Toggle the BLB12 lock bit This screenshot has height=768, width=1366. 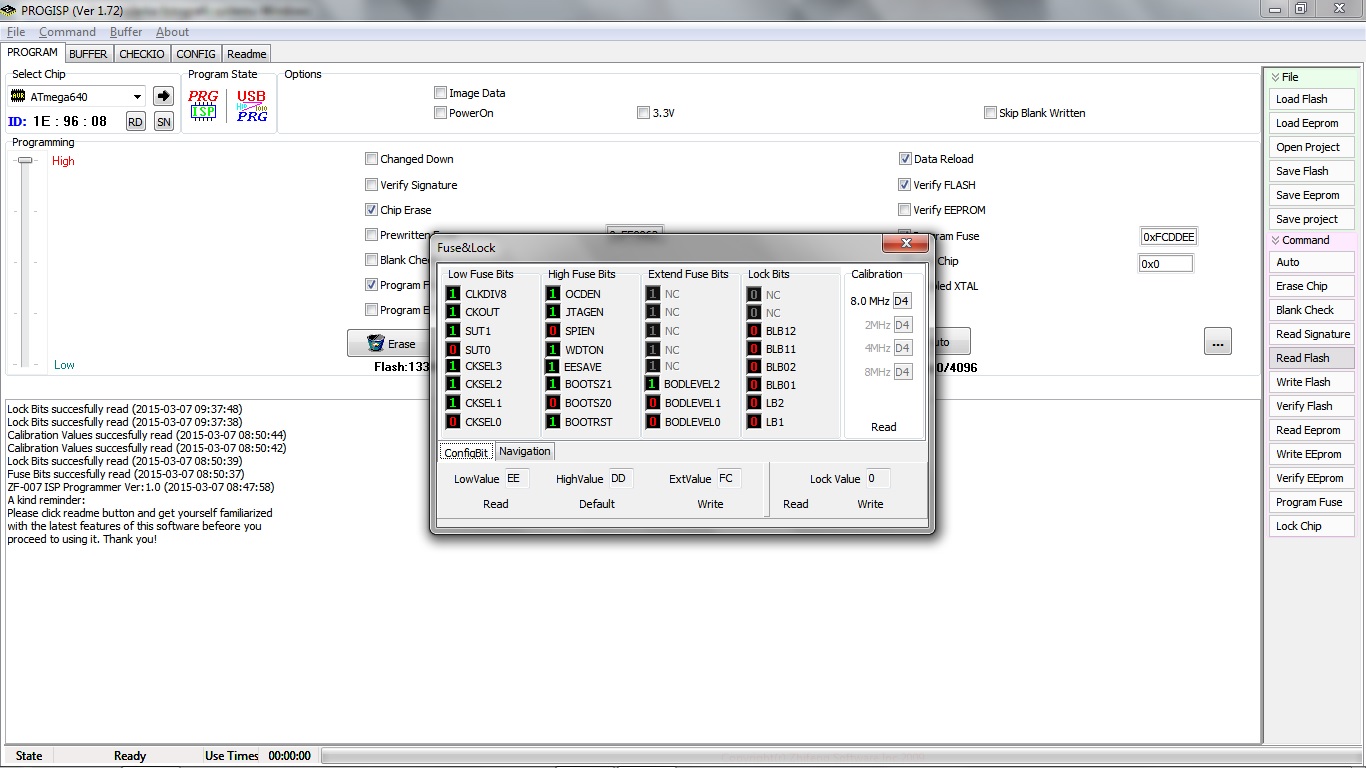click(754, 331)
